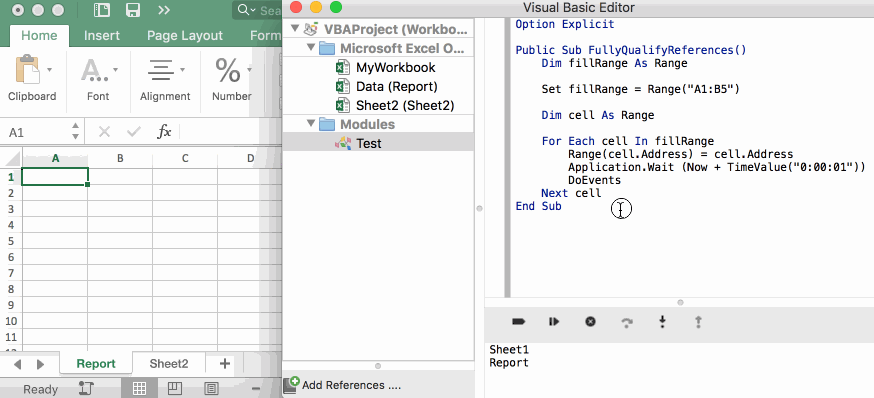Click the zoom out minus button

(x=256, y=389)
